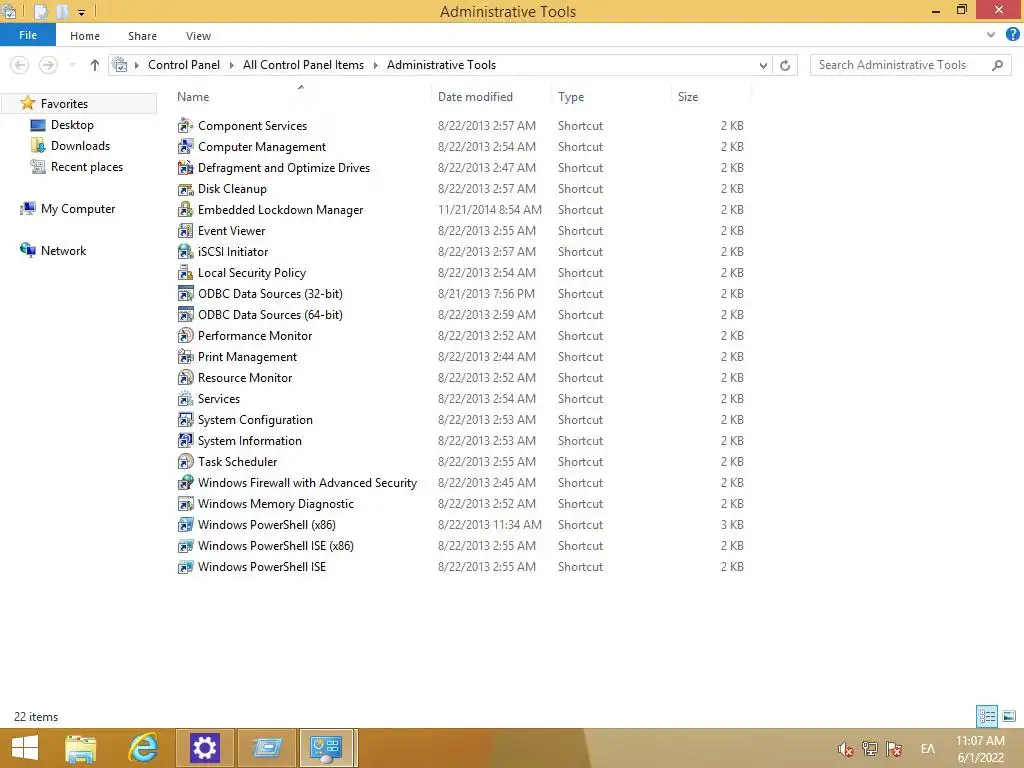The height and width of the screenshot is (768, 1024).
Task: Sort the list by Name column
Action: pyautogui.click(x=193, y=97)
